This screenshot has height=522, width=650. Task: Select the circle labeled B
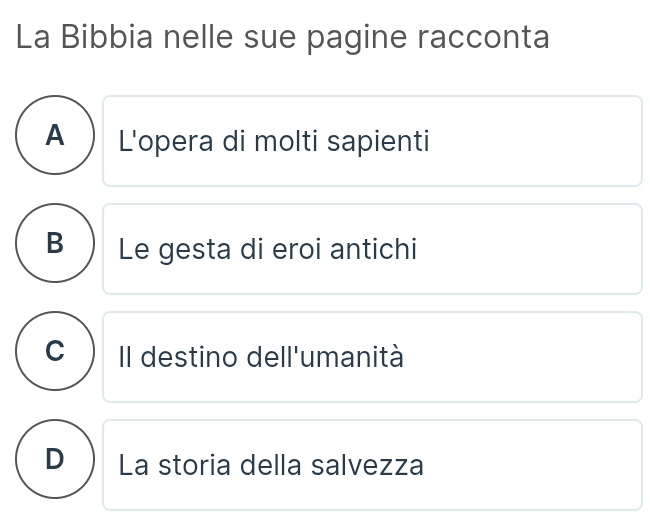point(56,245)
